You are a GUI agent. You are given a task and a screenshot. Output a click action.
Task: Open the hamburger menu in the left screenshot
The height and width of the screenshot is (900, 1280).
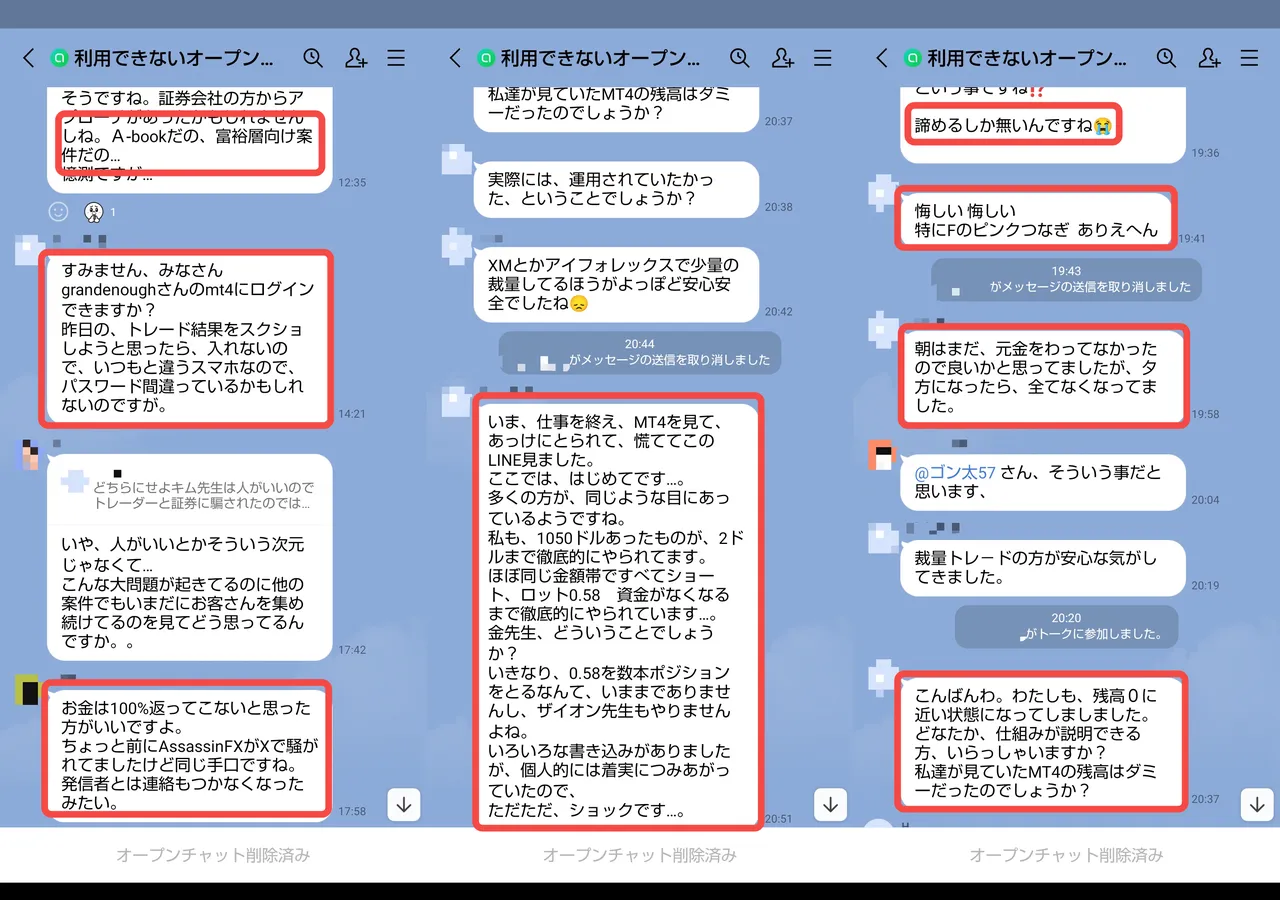(396, 58)
